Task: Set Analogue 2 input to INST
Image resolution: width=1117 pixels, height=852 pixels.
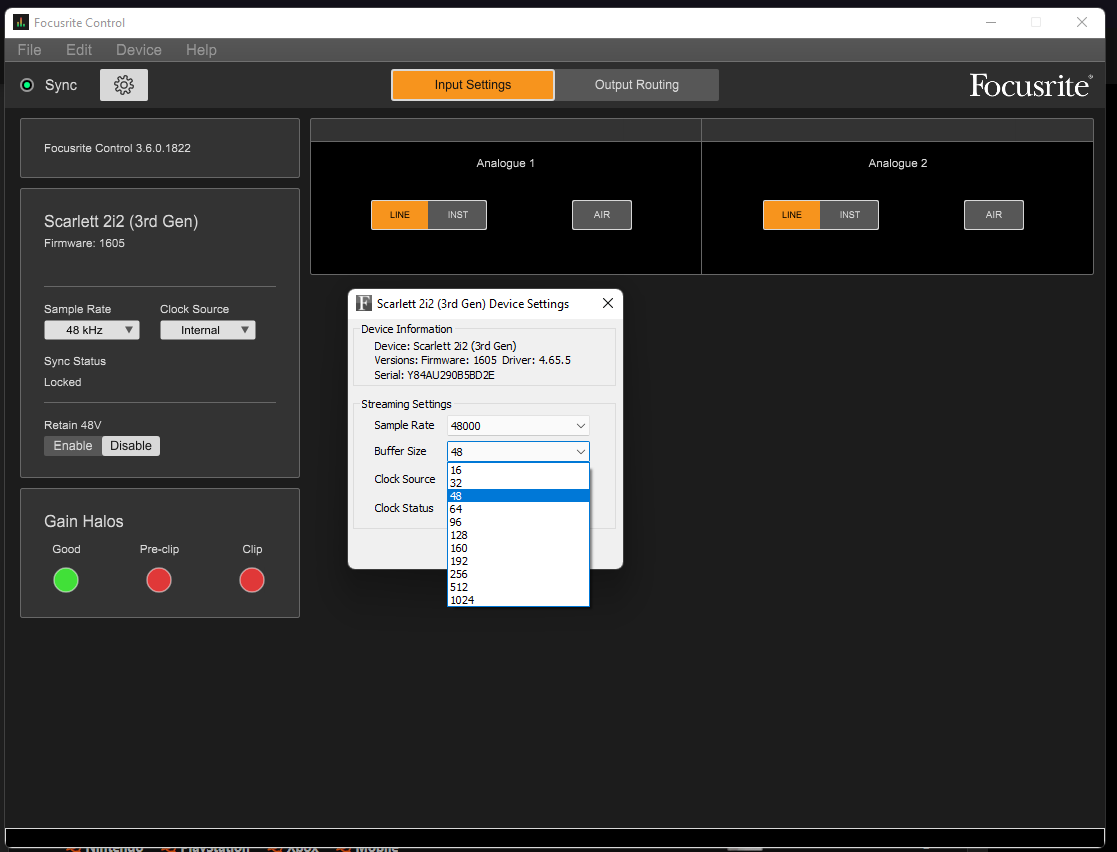Action: click(849, 215)
